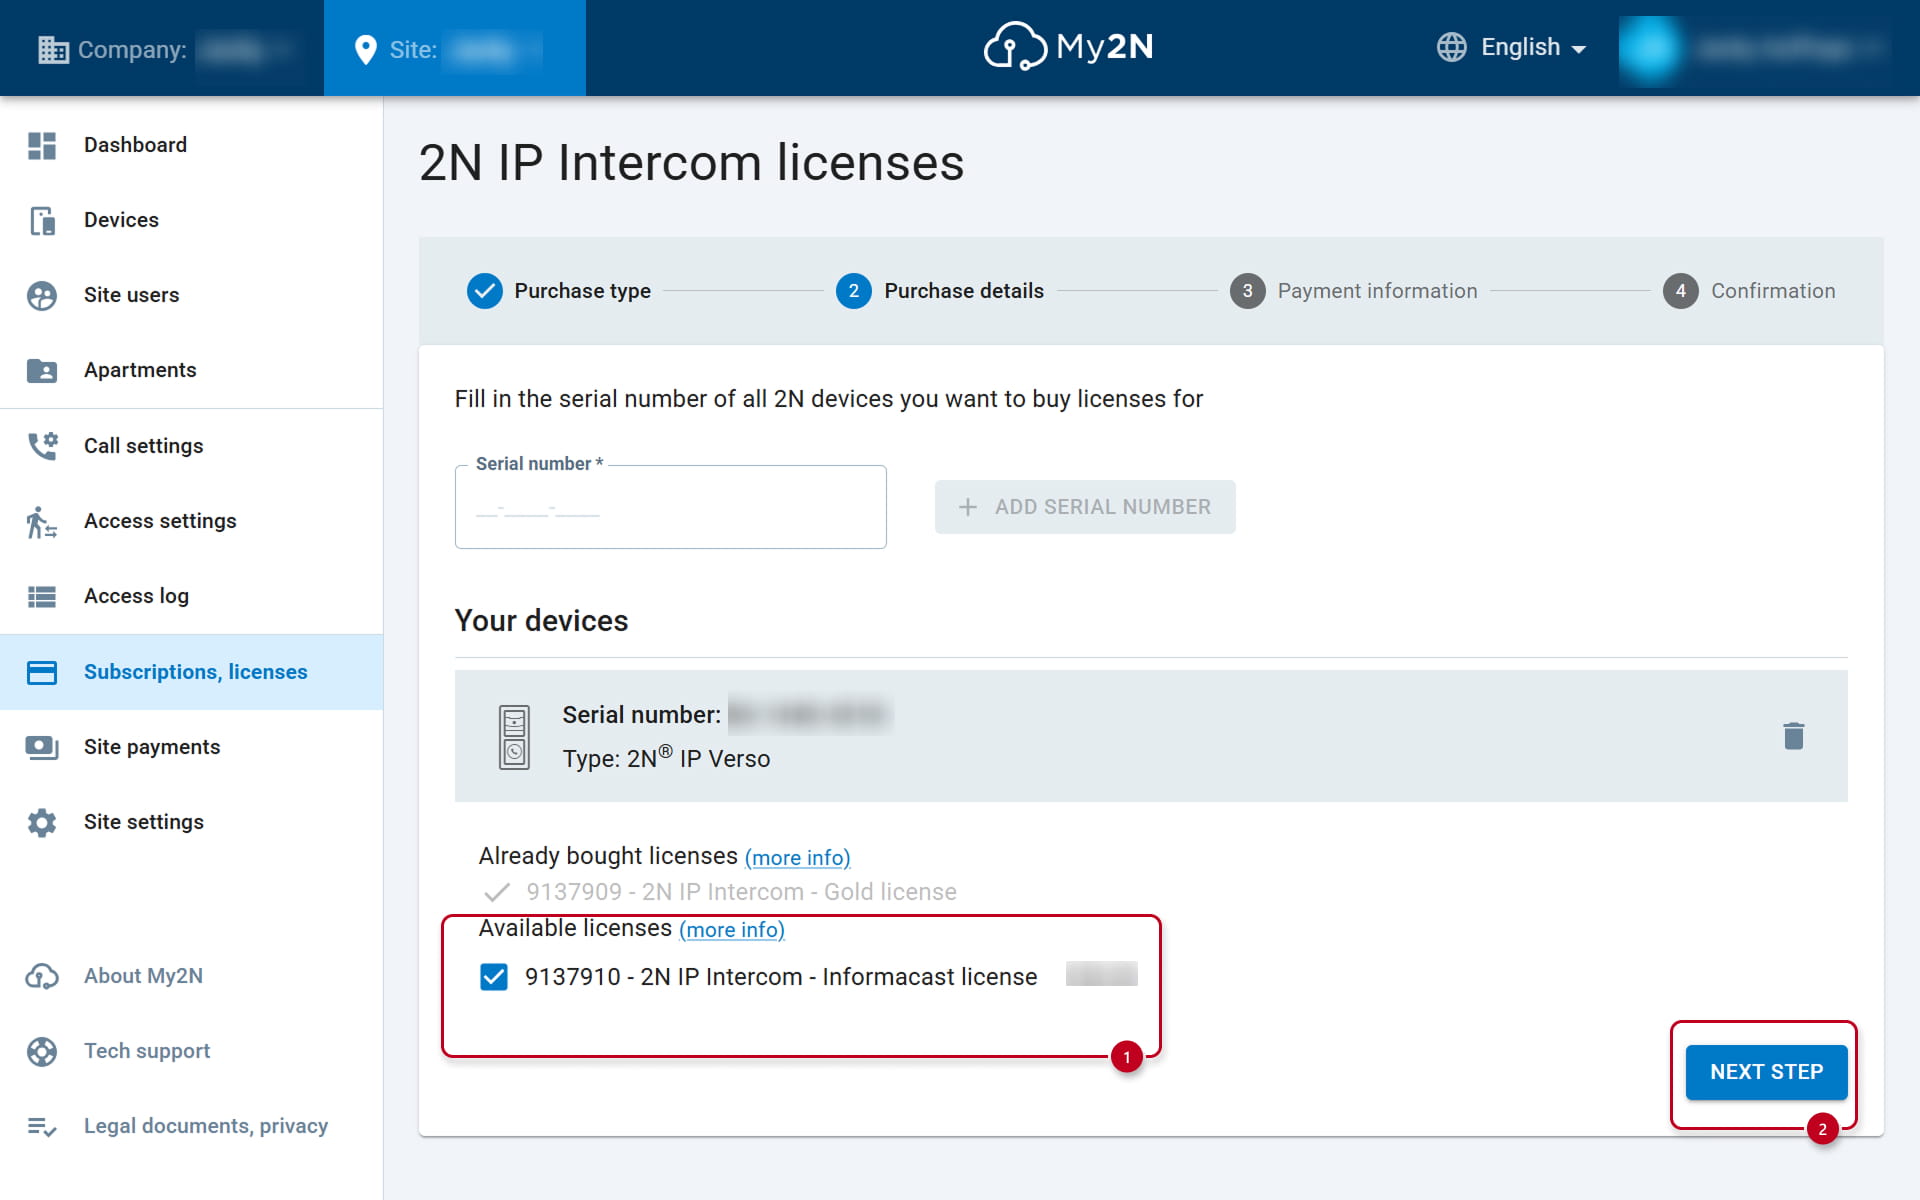Open the Site payments label in the sidebar
This screenshot has height=1200, width=1920.
[x=152, y=747]
